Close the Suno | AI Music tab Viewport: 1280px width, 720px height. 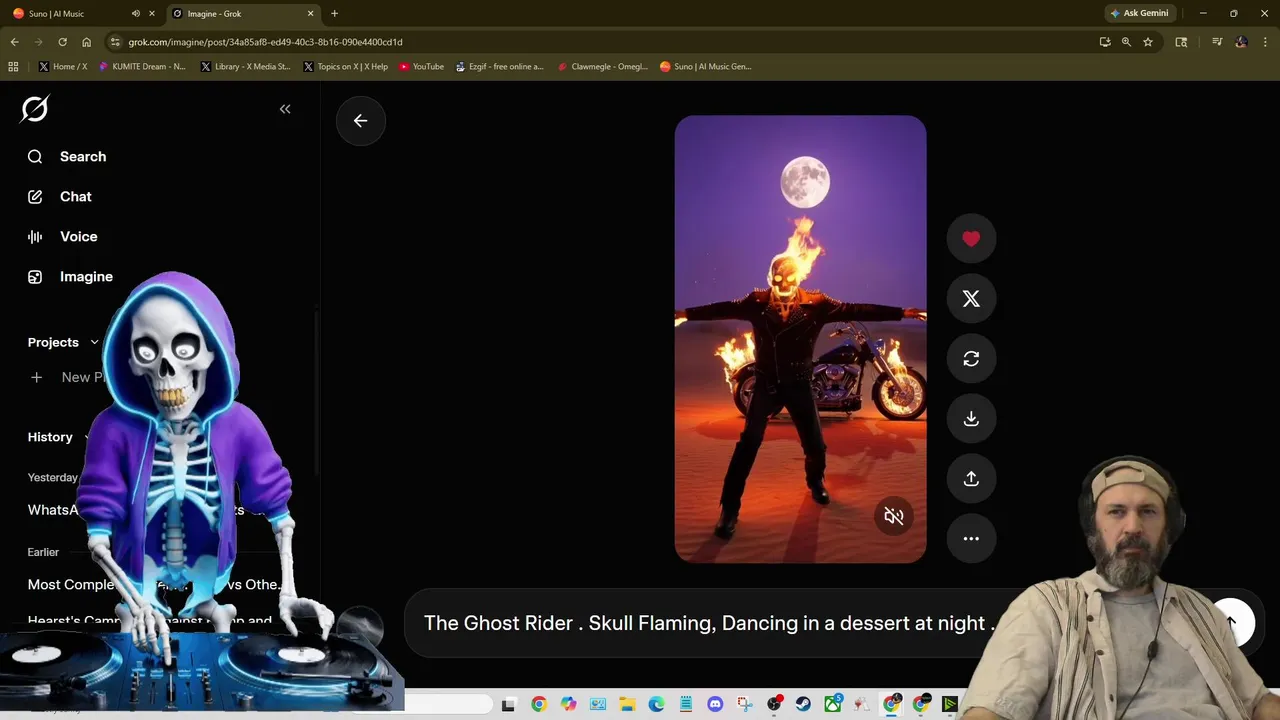tap(152, 13)
